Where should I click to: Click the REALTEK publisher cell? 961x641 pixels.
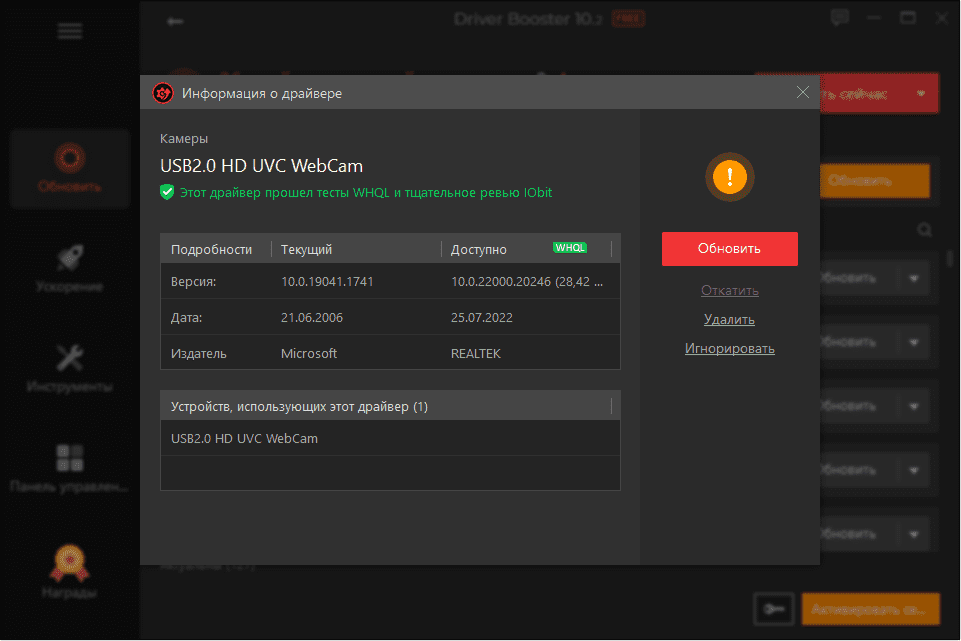[x=476, y=354]
